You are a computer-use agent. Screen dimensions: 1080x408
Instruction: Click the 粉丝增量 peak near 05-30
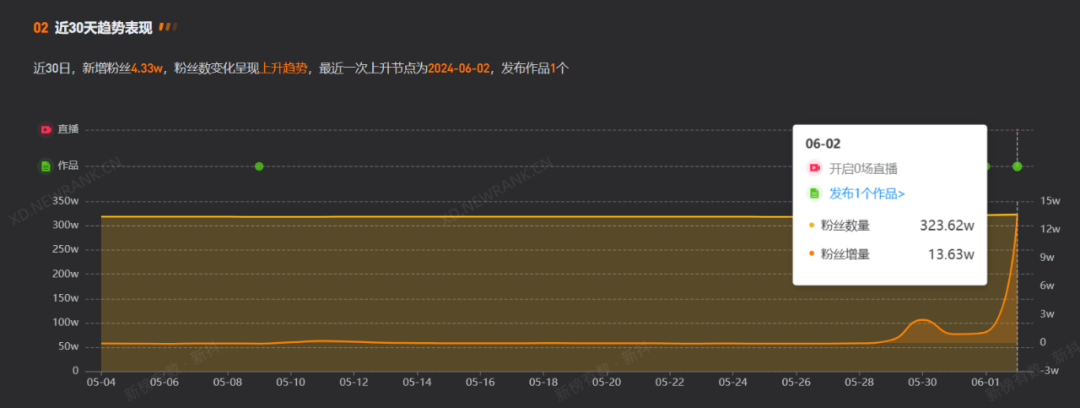tap(921, 320)
